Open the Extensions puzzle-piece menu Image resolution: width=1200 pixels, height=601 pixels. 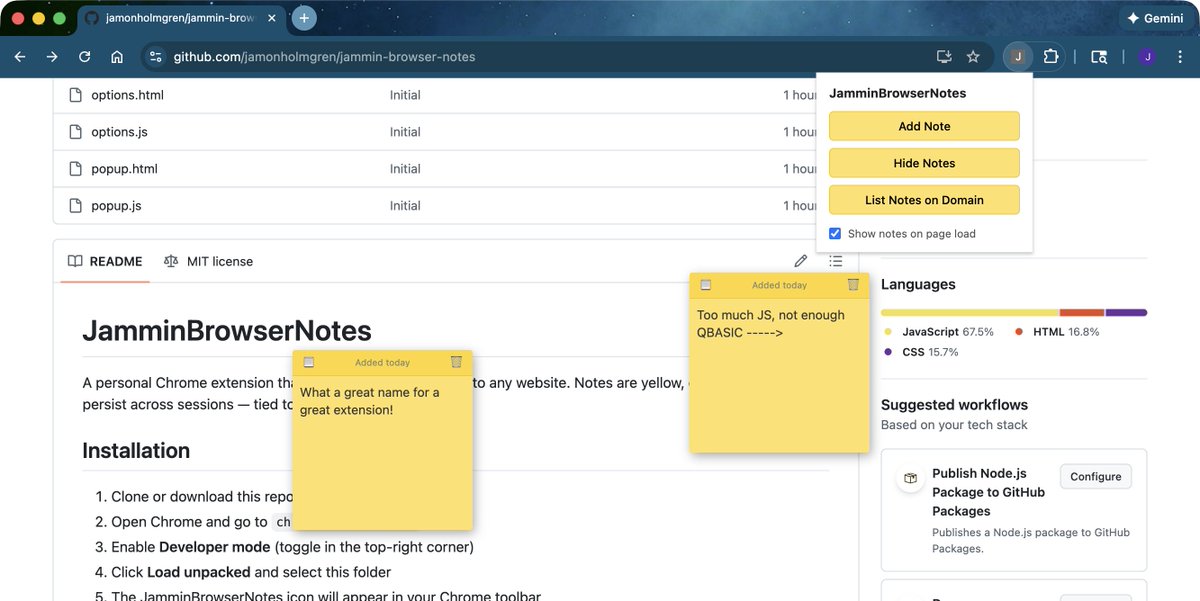click(x=1050, y=57)
